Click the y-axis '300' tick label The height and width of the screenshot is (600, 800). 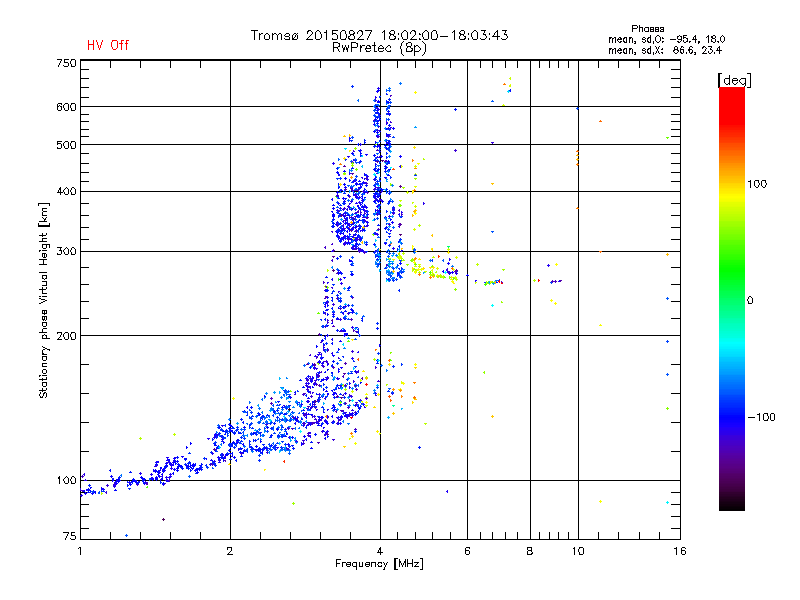tap(66, 251)
